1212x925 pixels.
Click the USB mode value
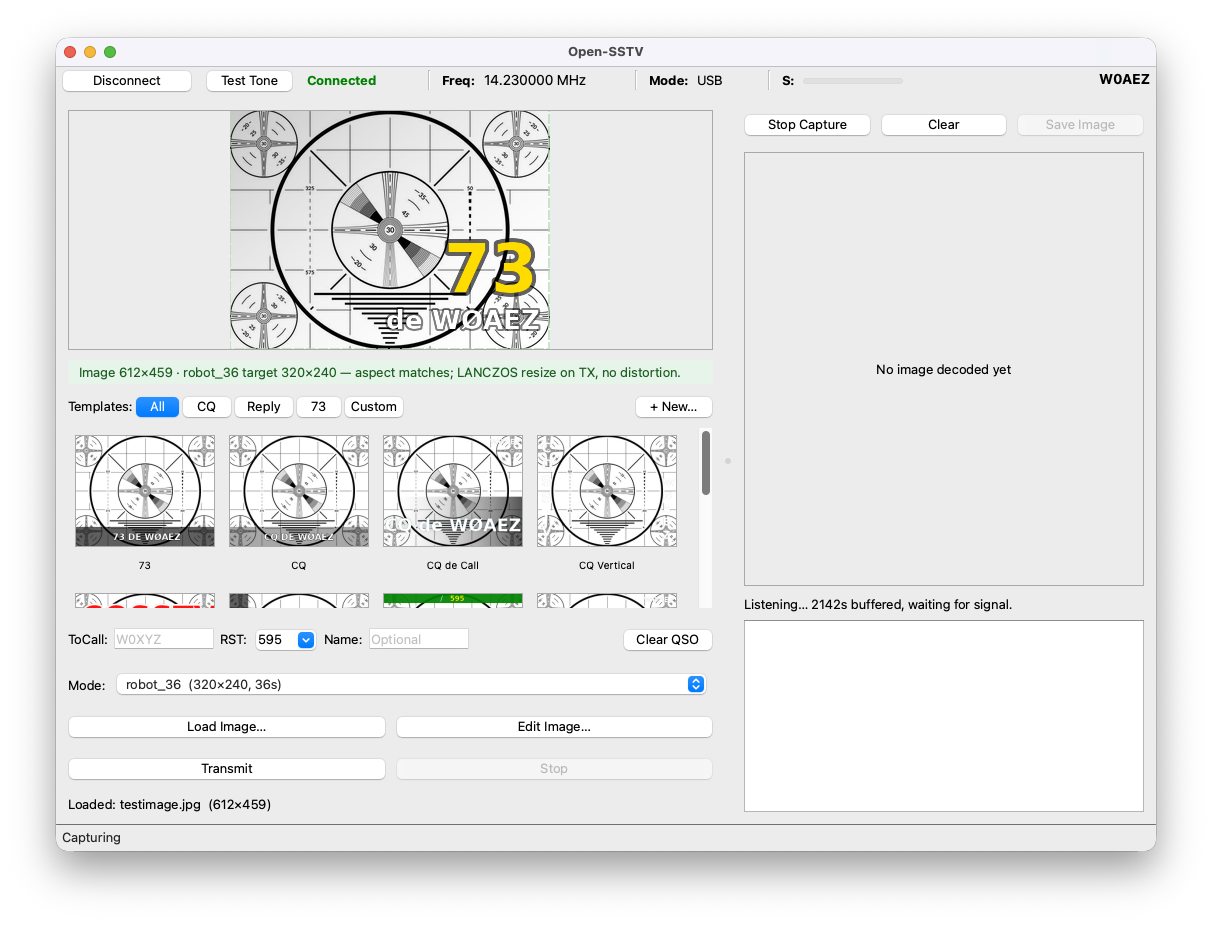pyautogui.click(x=710, y=81)
